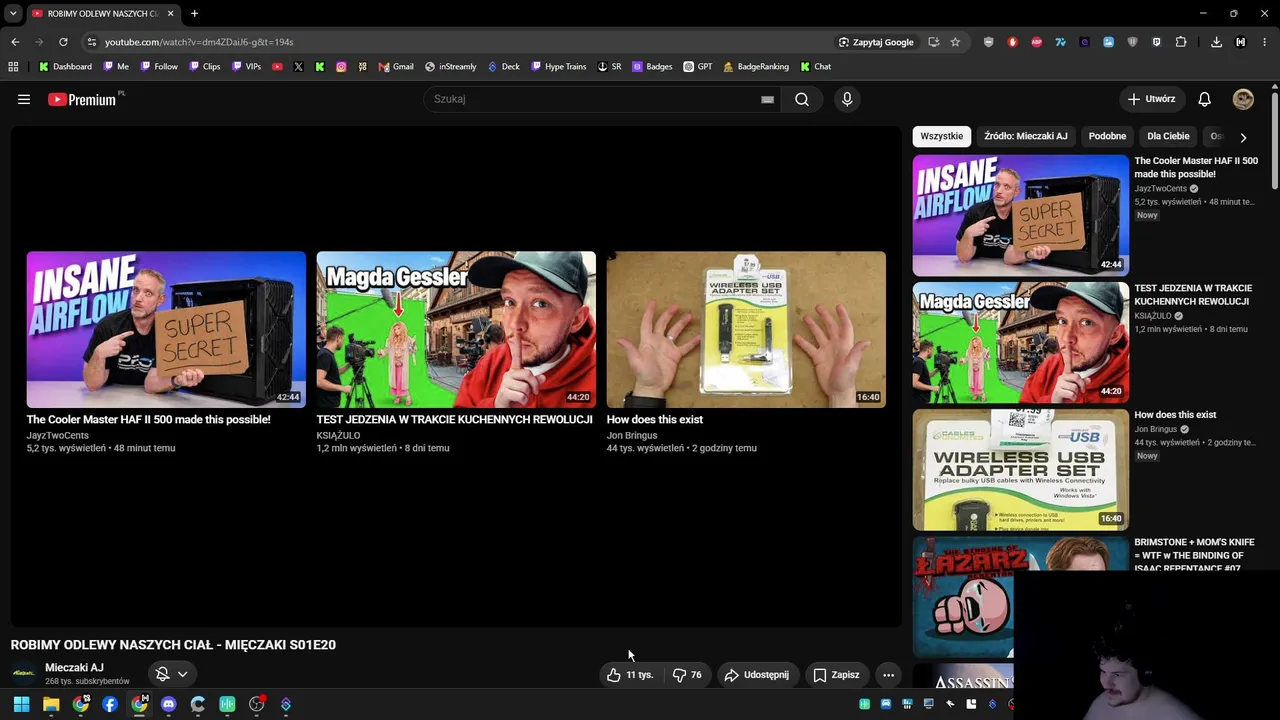Open File Explorer from taskbar
This screenshot has height=720, width=1280.
[51, 704]
